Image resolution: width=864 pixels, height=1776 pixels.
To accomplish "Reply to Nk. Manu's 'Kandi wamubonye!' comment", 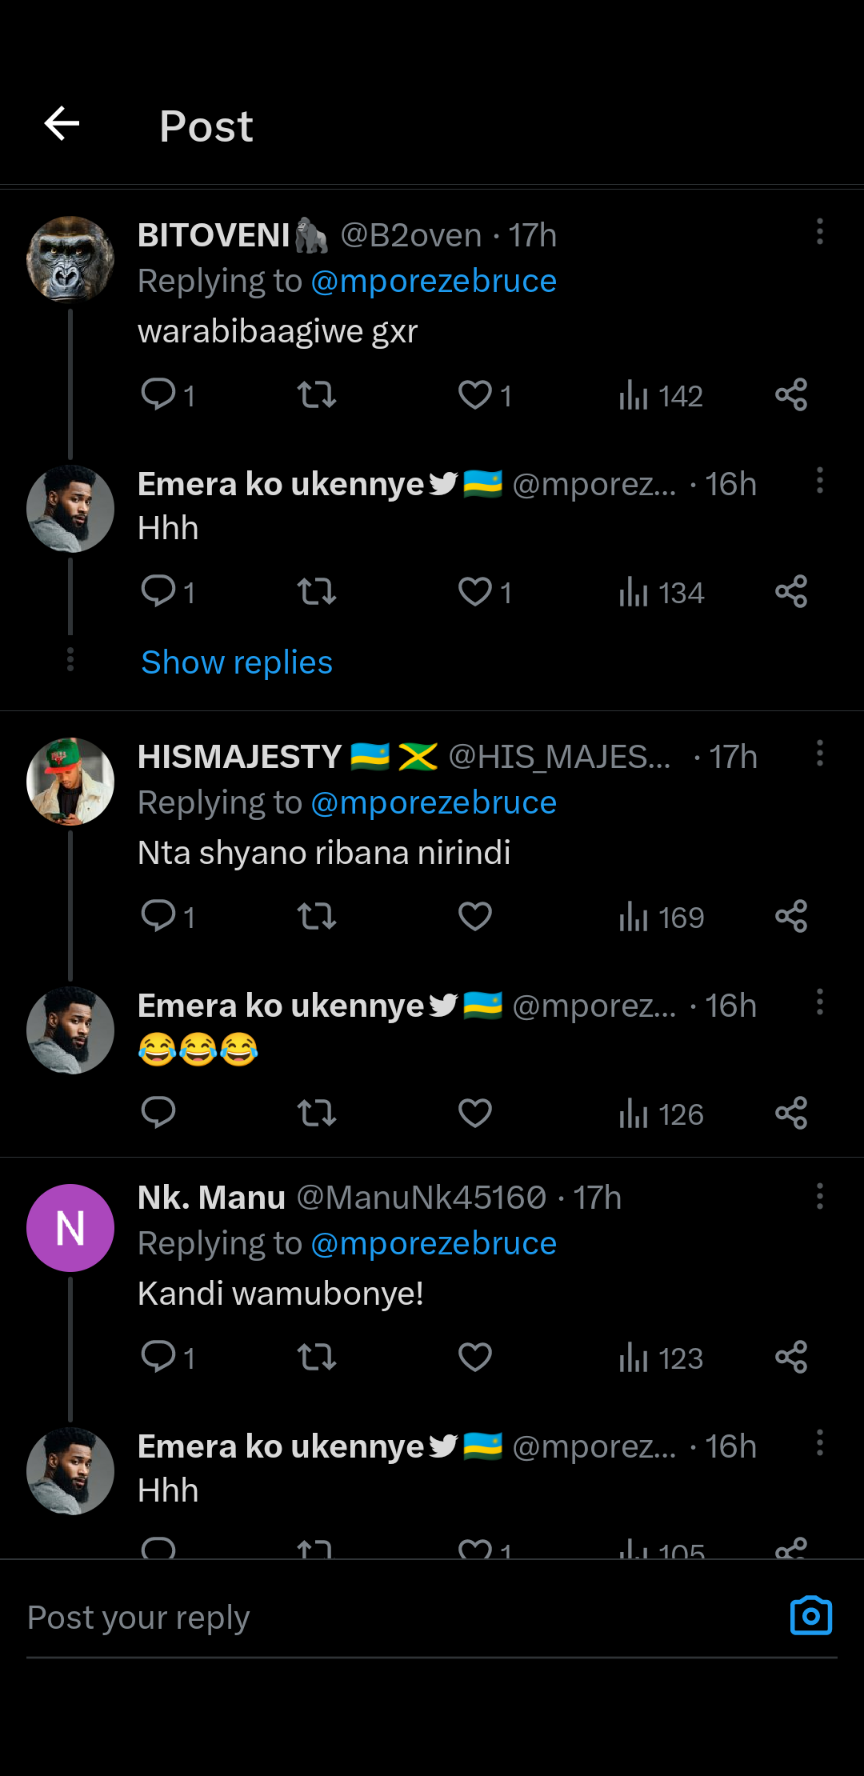I will (x=159, y=1357).
